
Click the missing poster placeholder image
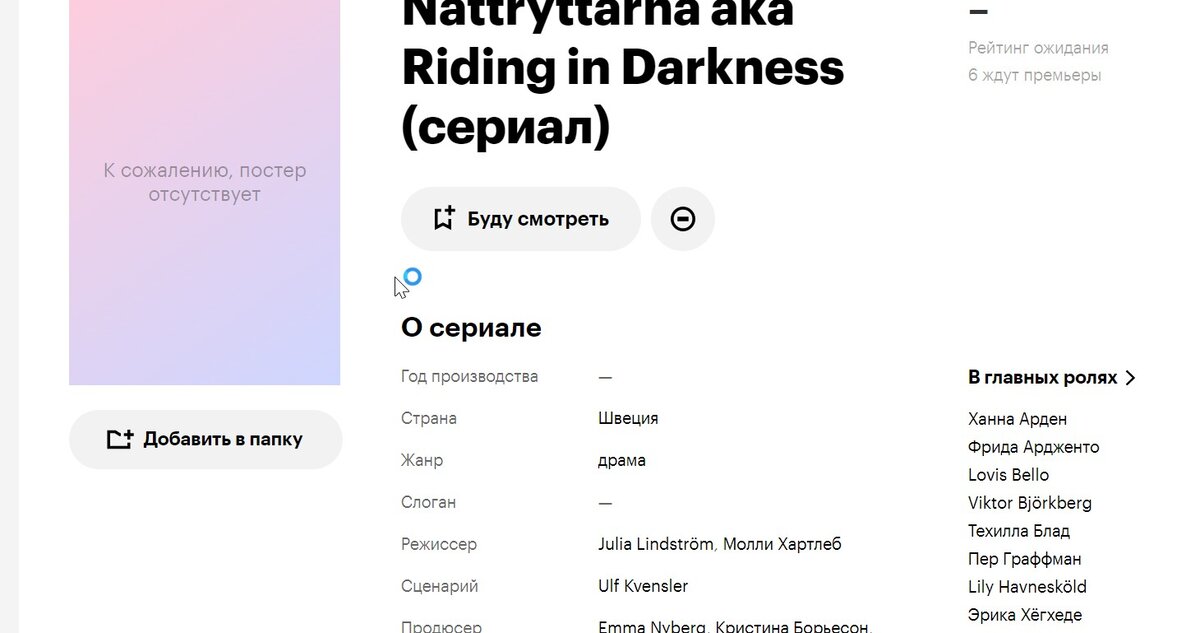click(205, 192)
